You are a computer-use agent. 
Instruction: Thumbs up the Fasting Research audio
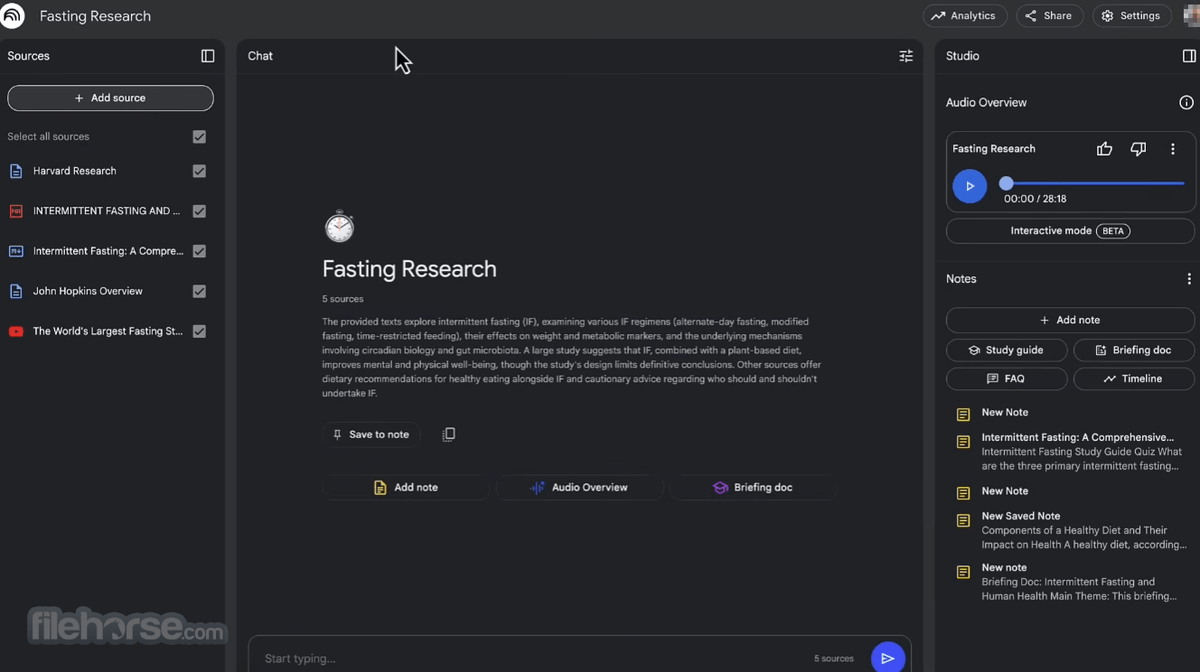click(1104, 149)
